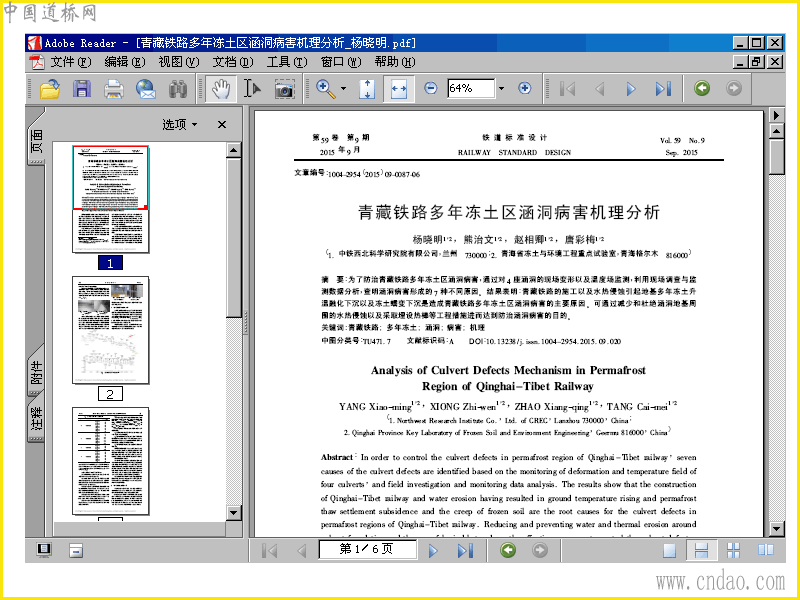Switch to the 页面 side tab
The image size is (800, 600).
pyautogui.click(x=37, y=141)
